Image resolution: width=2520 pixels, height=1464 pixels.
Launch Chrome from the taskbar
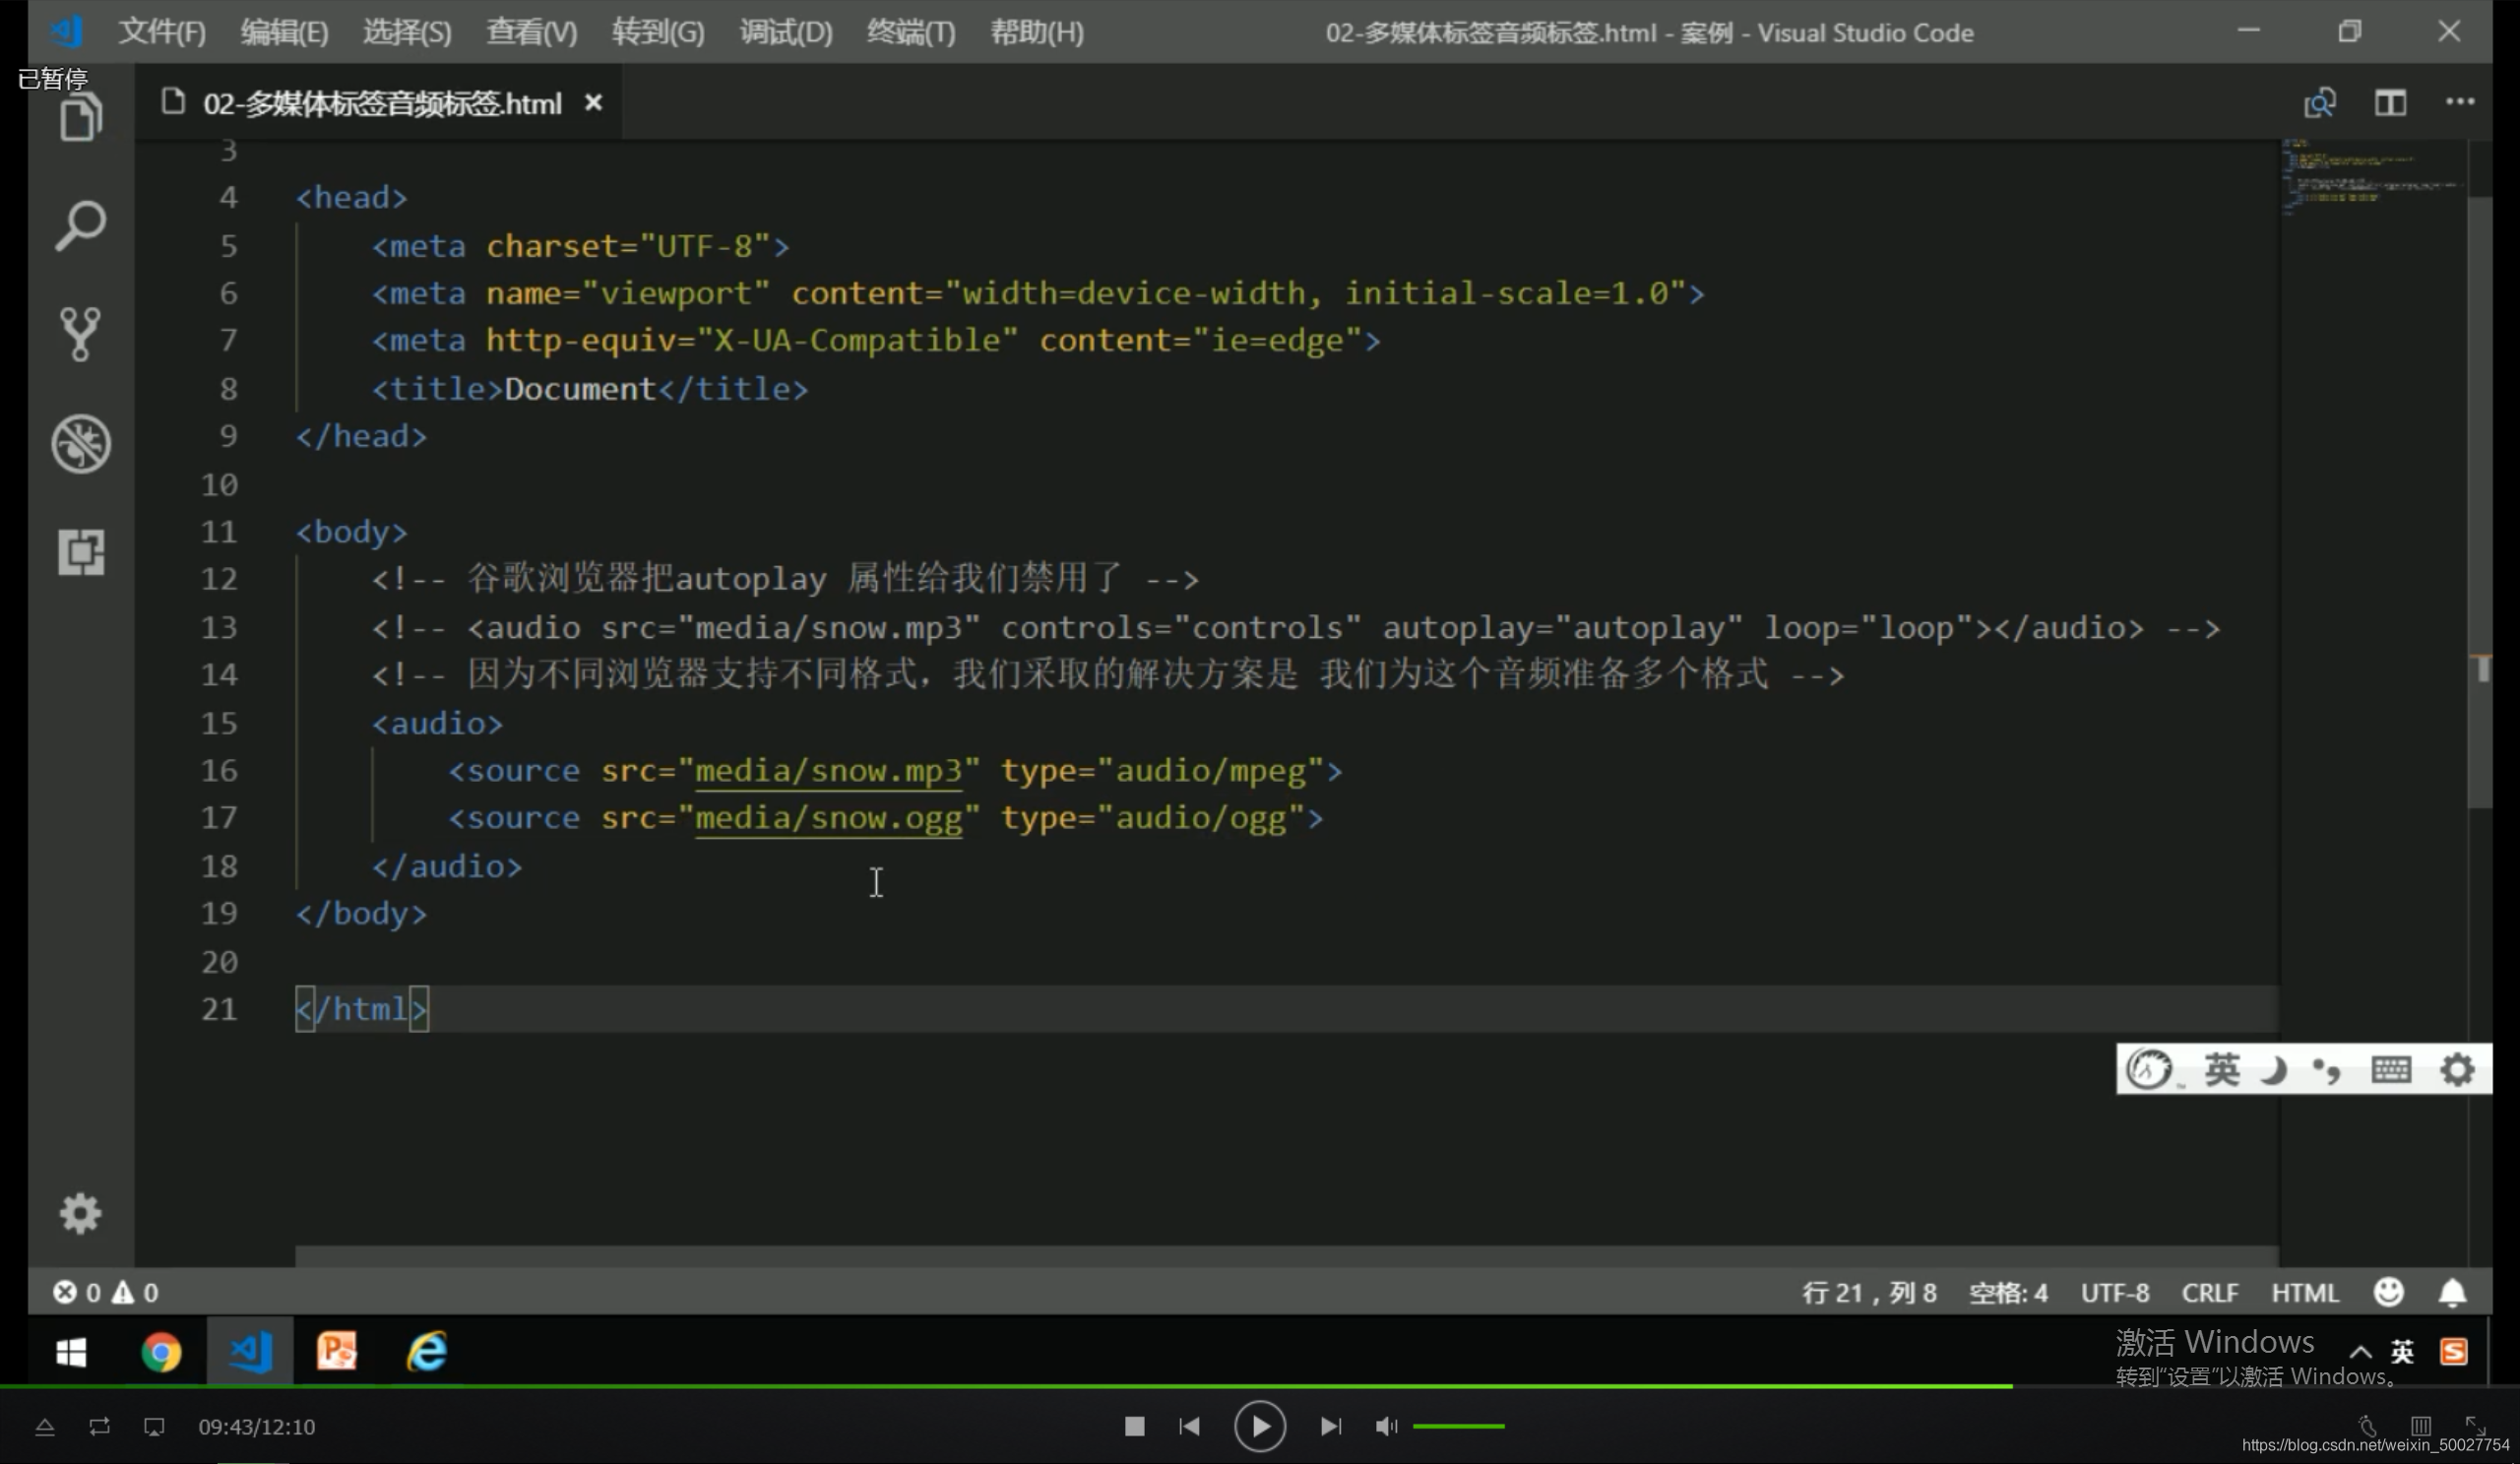pyautogui.click(x=161, y=1352)
